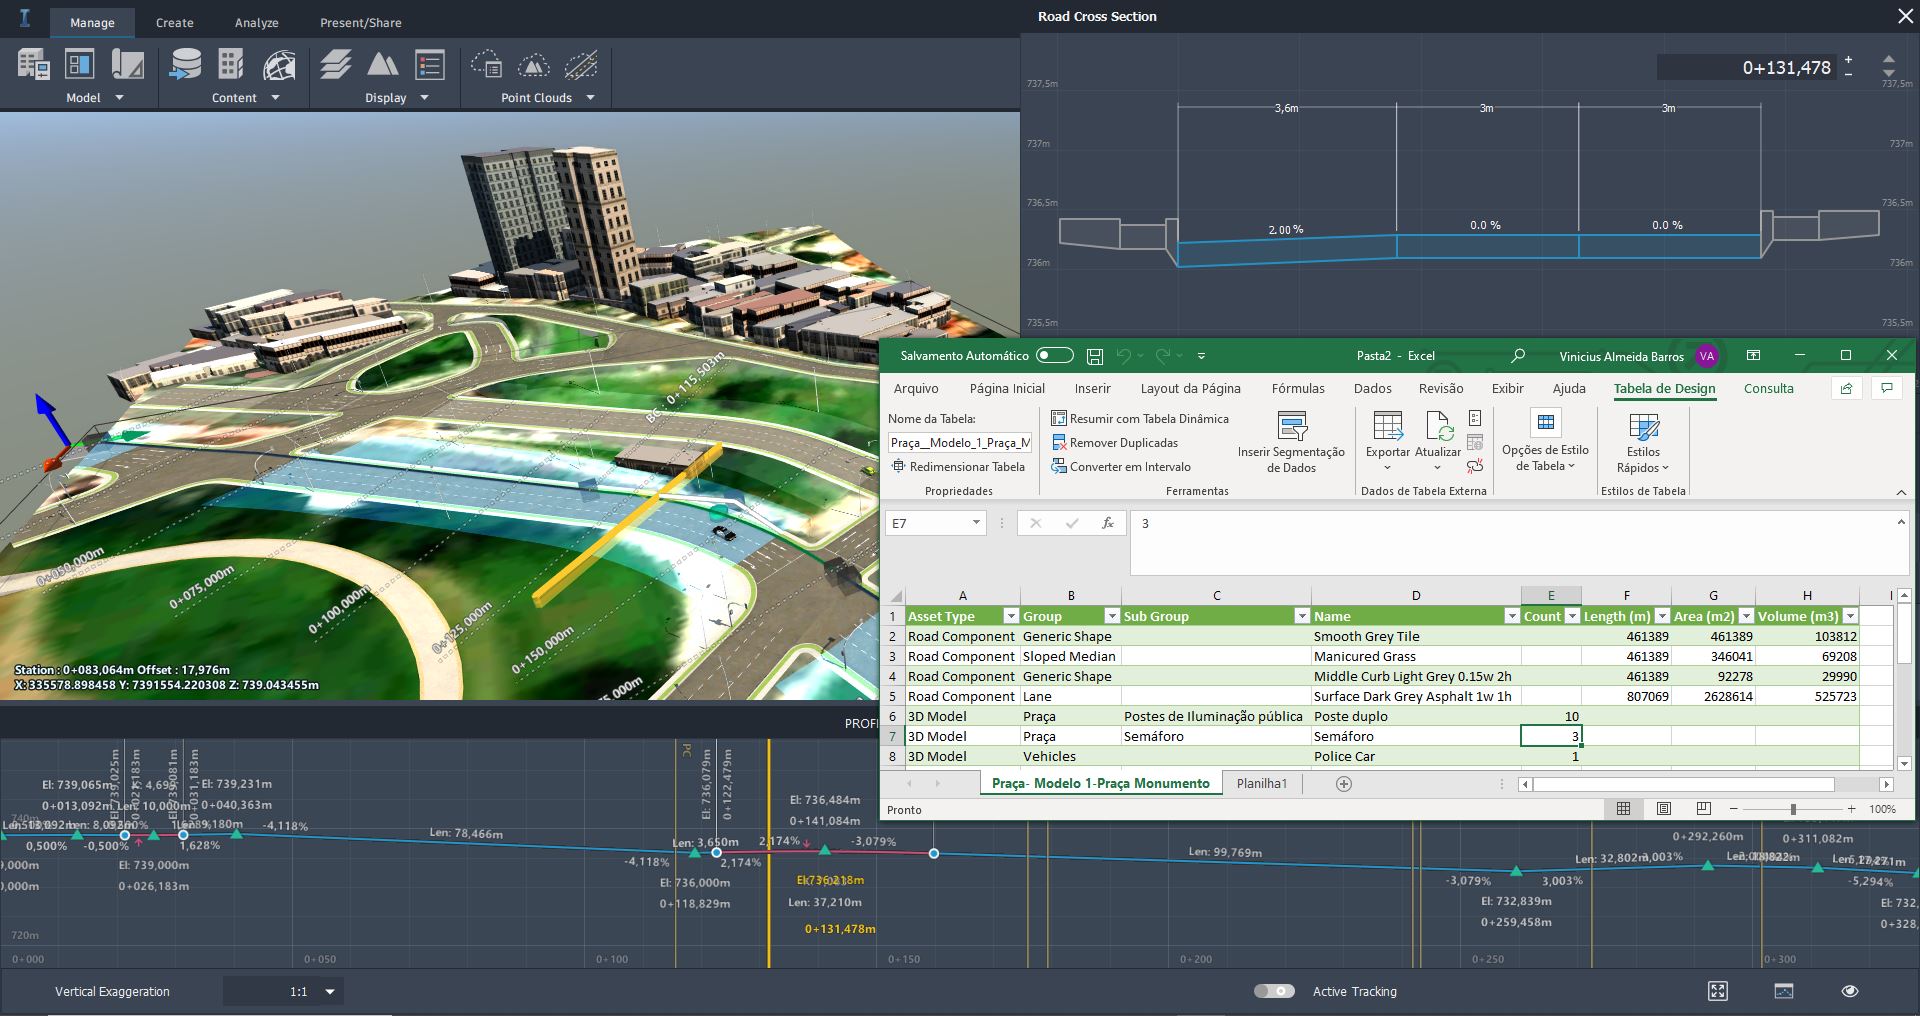Click the Resumir com Tabela Dinâmica icon
1920x1016 pixels.
(x=1060, y=418)
